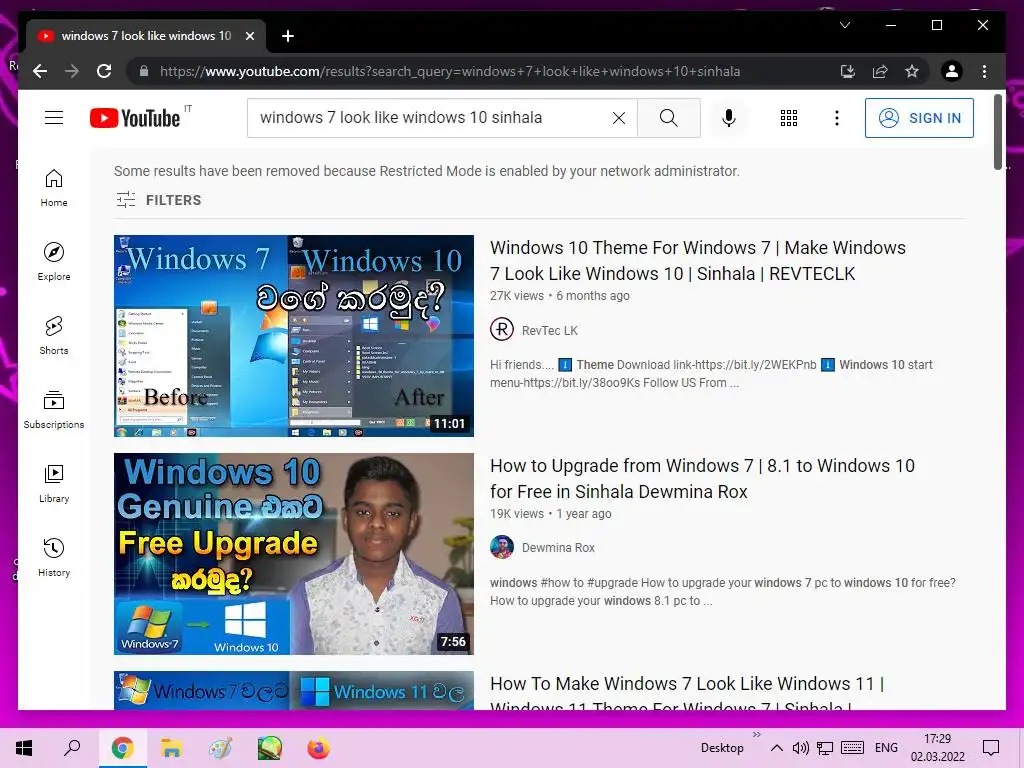Image resolution: width=1024 pixels, height=768 pixels.
Task: Open the YouTube hamburger guide menu
Action: click(x=54, y=118)
